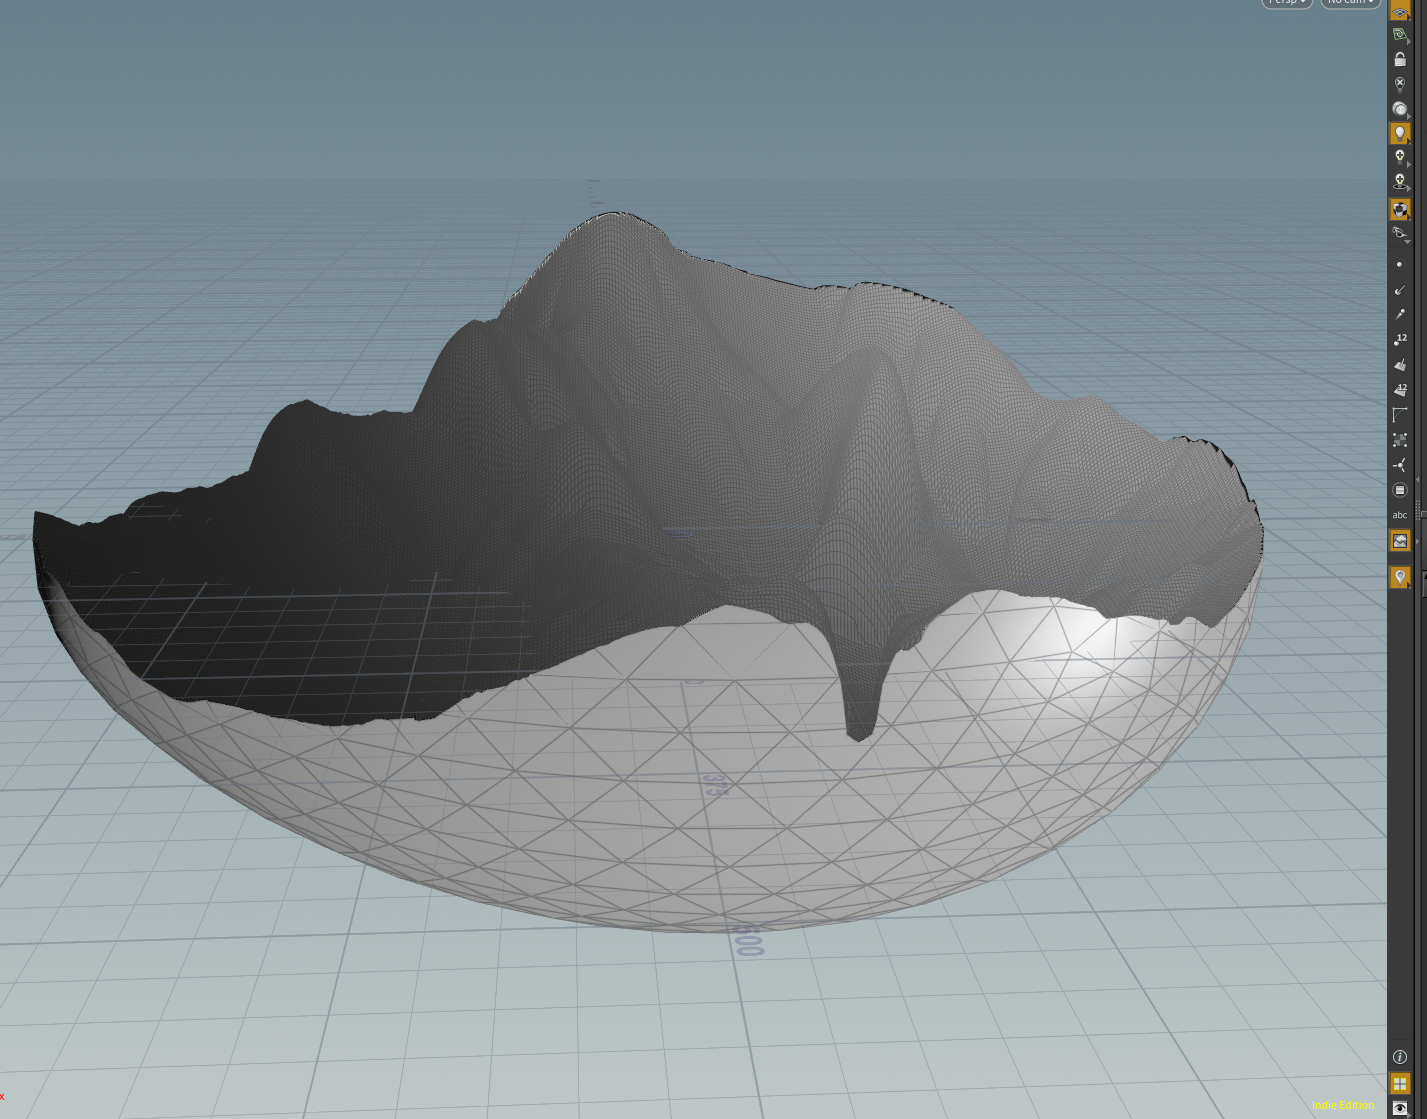The height and width of the screenshot is (1119, 1427).
Task: Click the circular striped display option icon
Action: [x=1400, y=490]
